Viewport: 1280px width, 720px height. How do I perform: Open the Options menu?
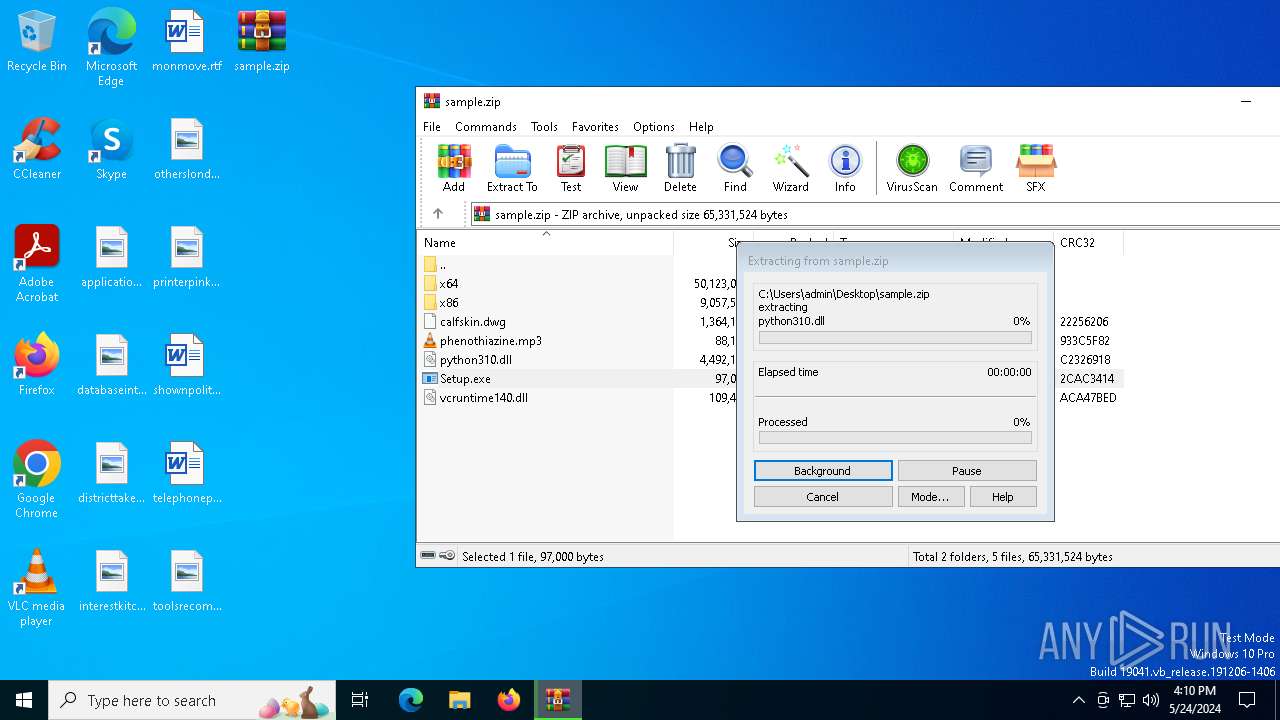[654, 127]
